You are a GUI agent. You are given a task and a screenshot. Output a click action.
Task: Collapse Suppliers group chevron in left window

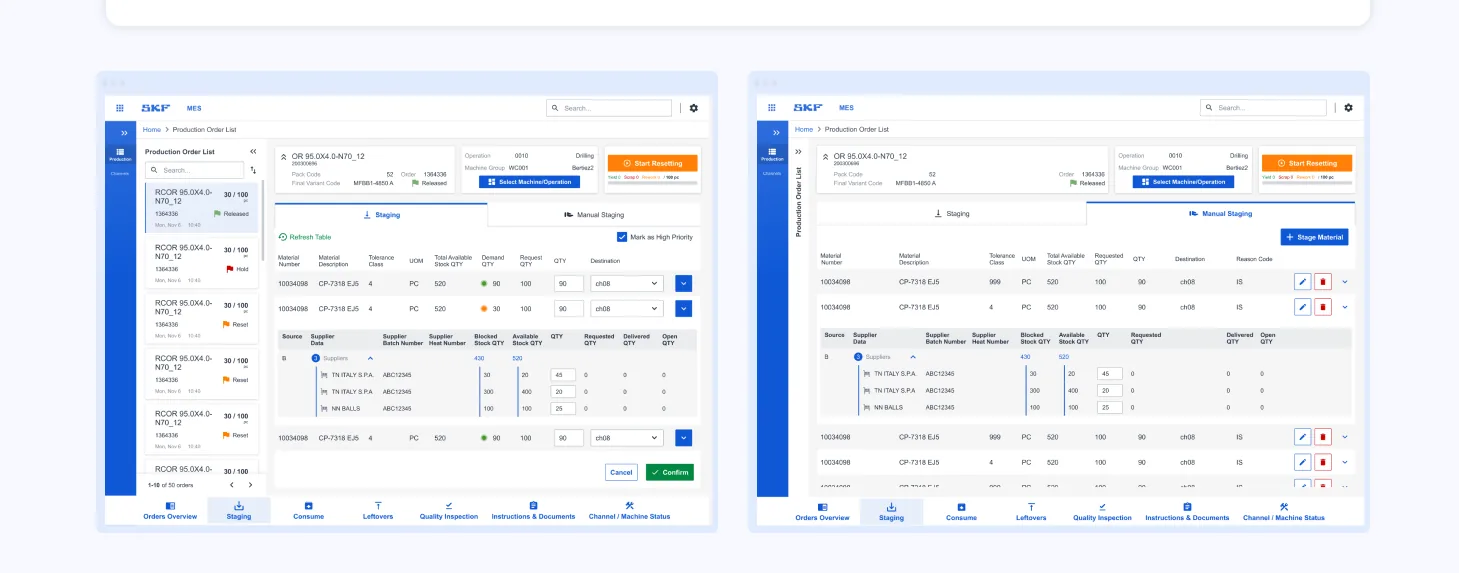point(370,357)
